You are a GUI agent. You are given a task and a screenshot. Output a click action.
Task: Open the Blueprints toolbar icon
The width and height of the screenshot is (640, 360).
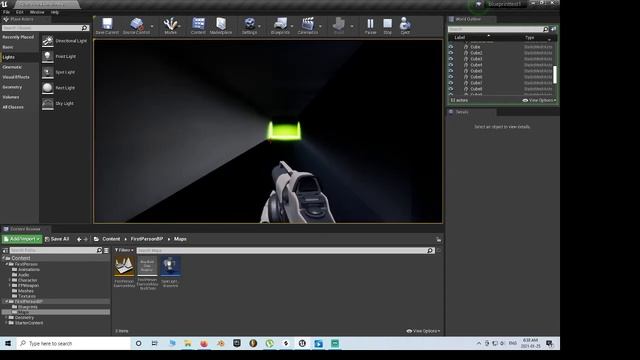(280, 24)
